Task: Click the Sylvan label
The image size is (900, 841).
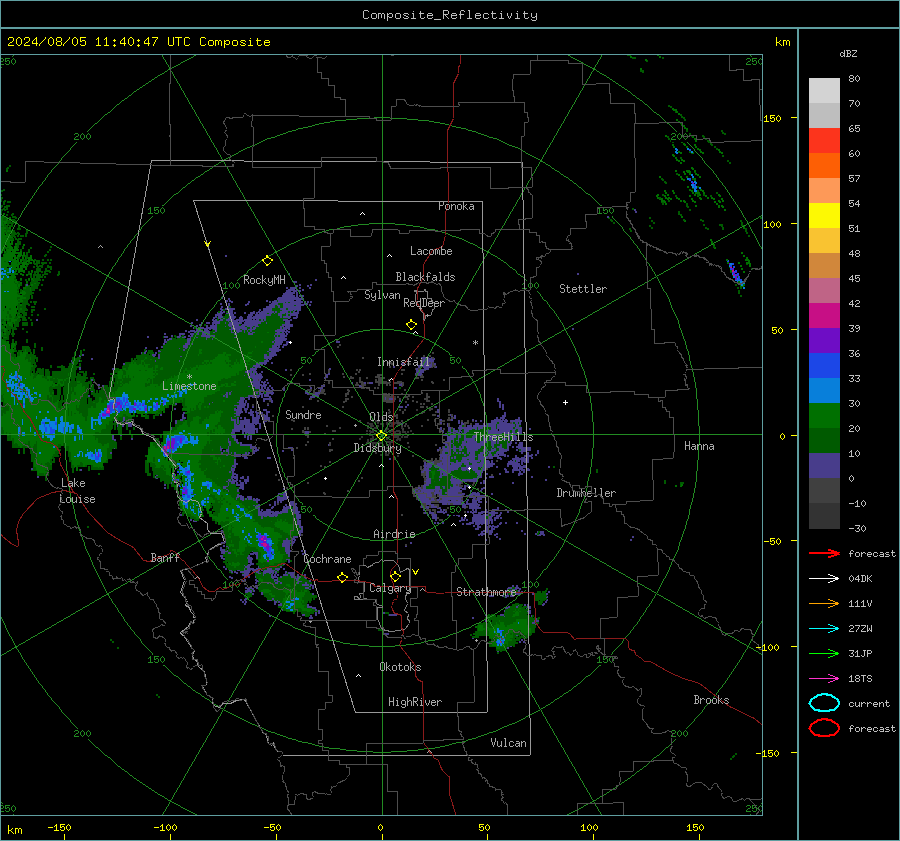Action: click(382, 295)
